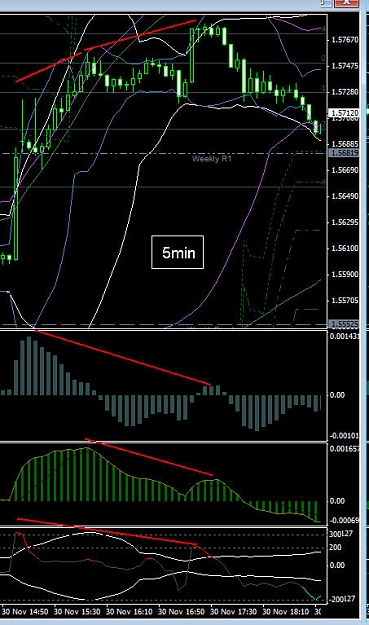Close the chart window with the red X

coord(345,2)
